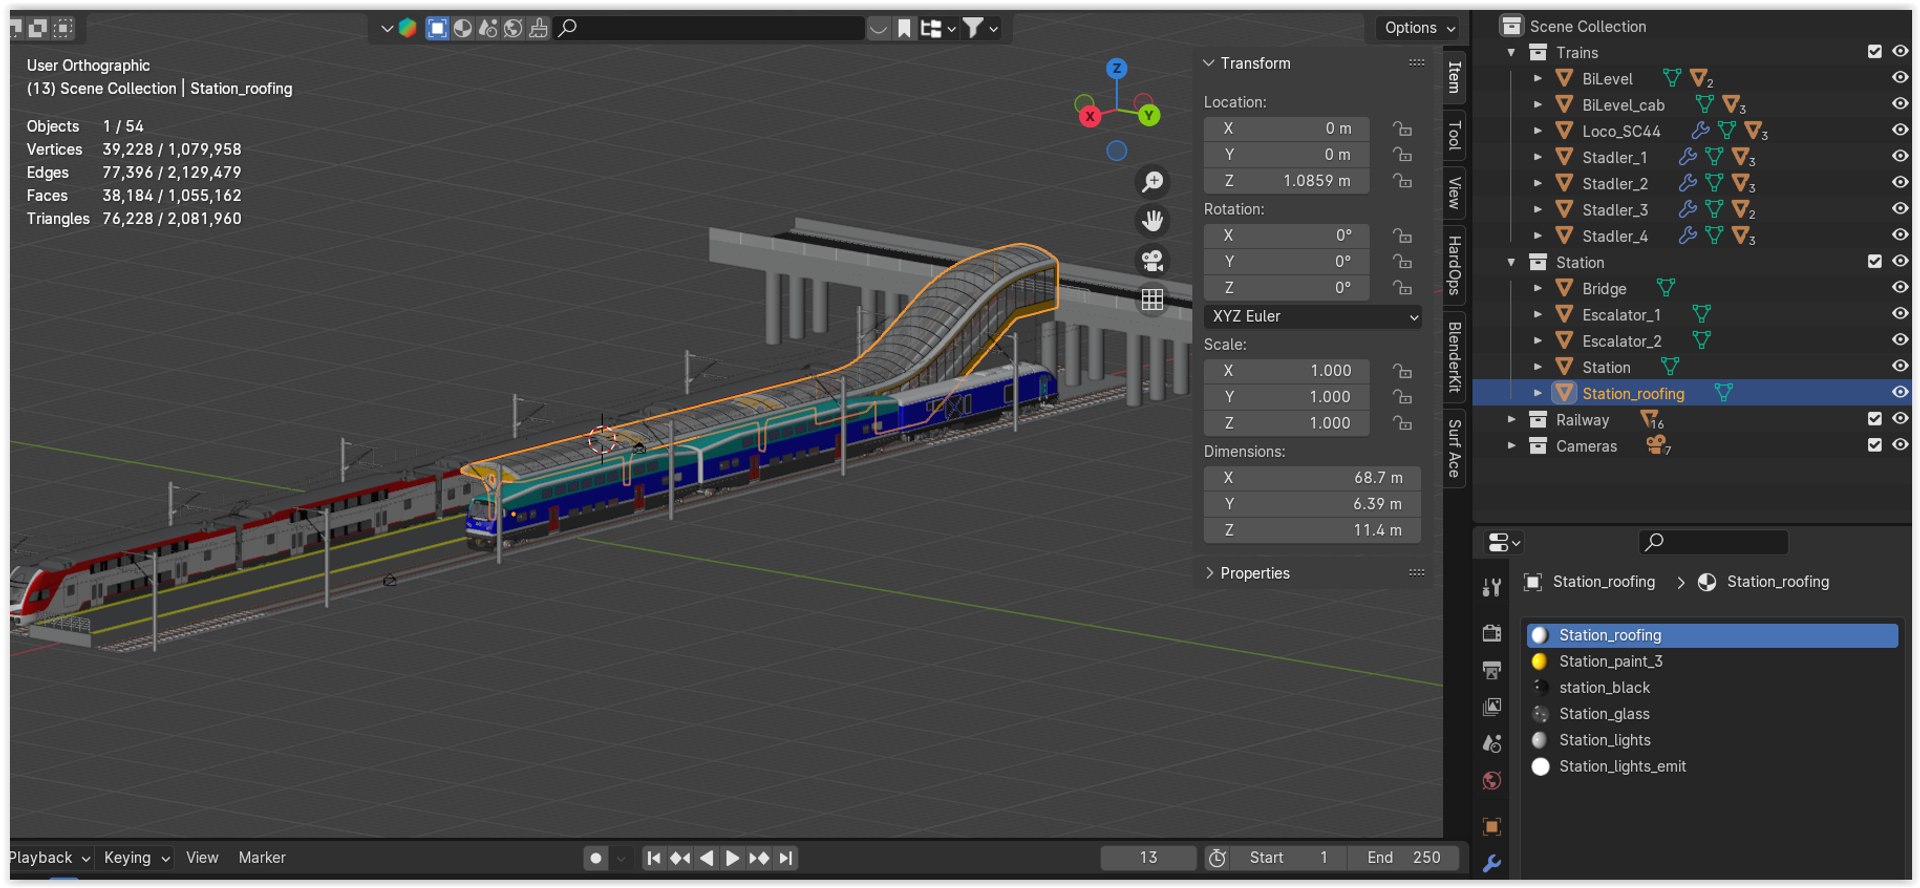Viewport: 1920px width, 888px height.
Task: Open the Marker menu
Action: coord(262,858)
